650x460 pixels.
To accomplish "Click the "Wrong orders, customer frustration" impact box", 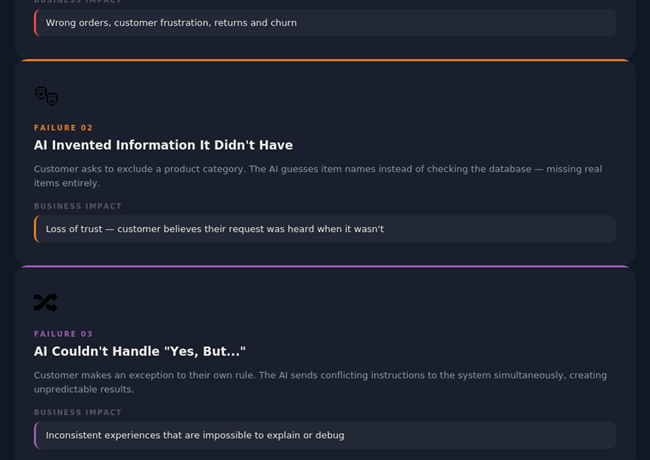I will [x=325, y=23].
